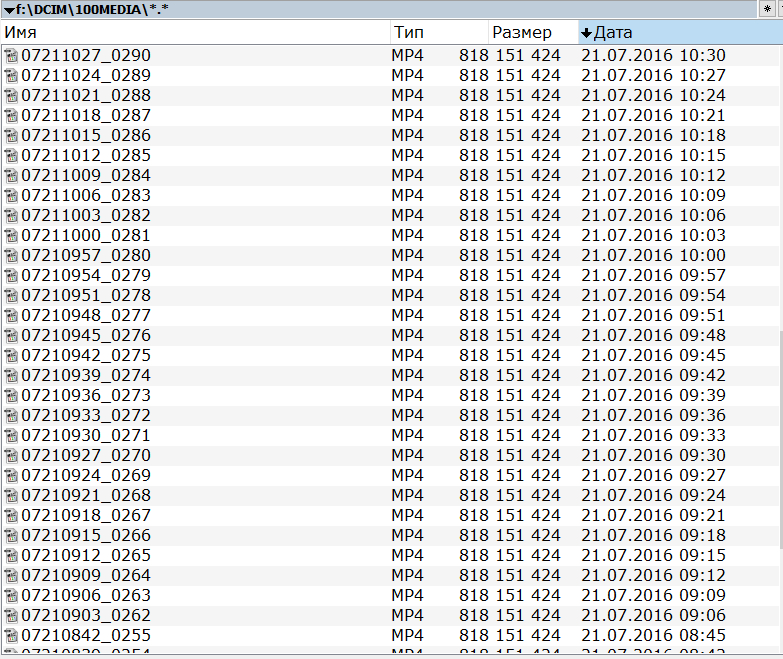
Task: Select file 07210957_0280
Action: coord(86,256)
